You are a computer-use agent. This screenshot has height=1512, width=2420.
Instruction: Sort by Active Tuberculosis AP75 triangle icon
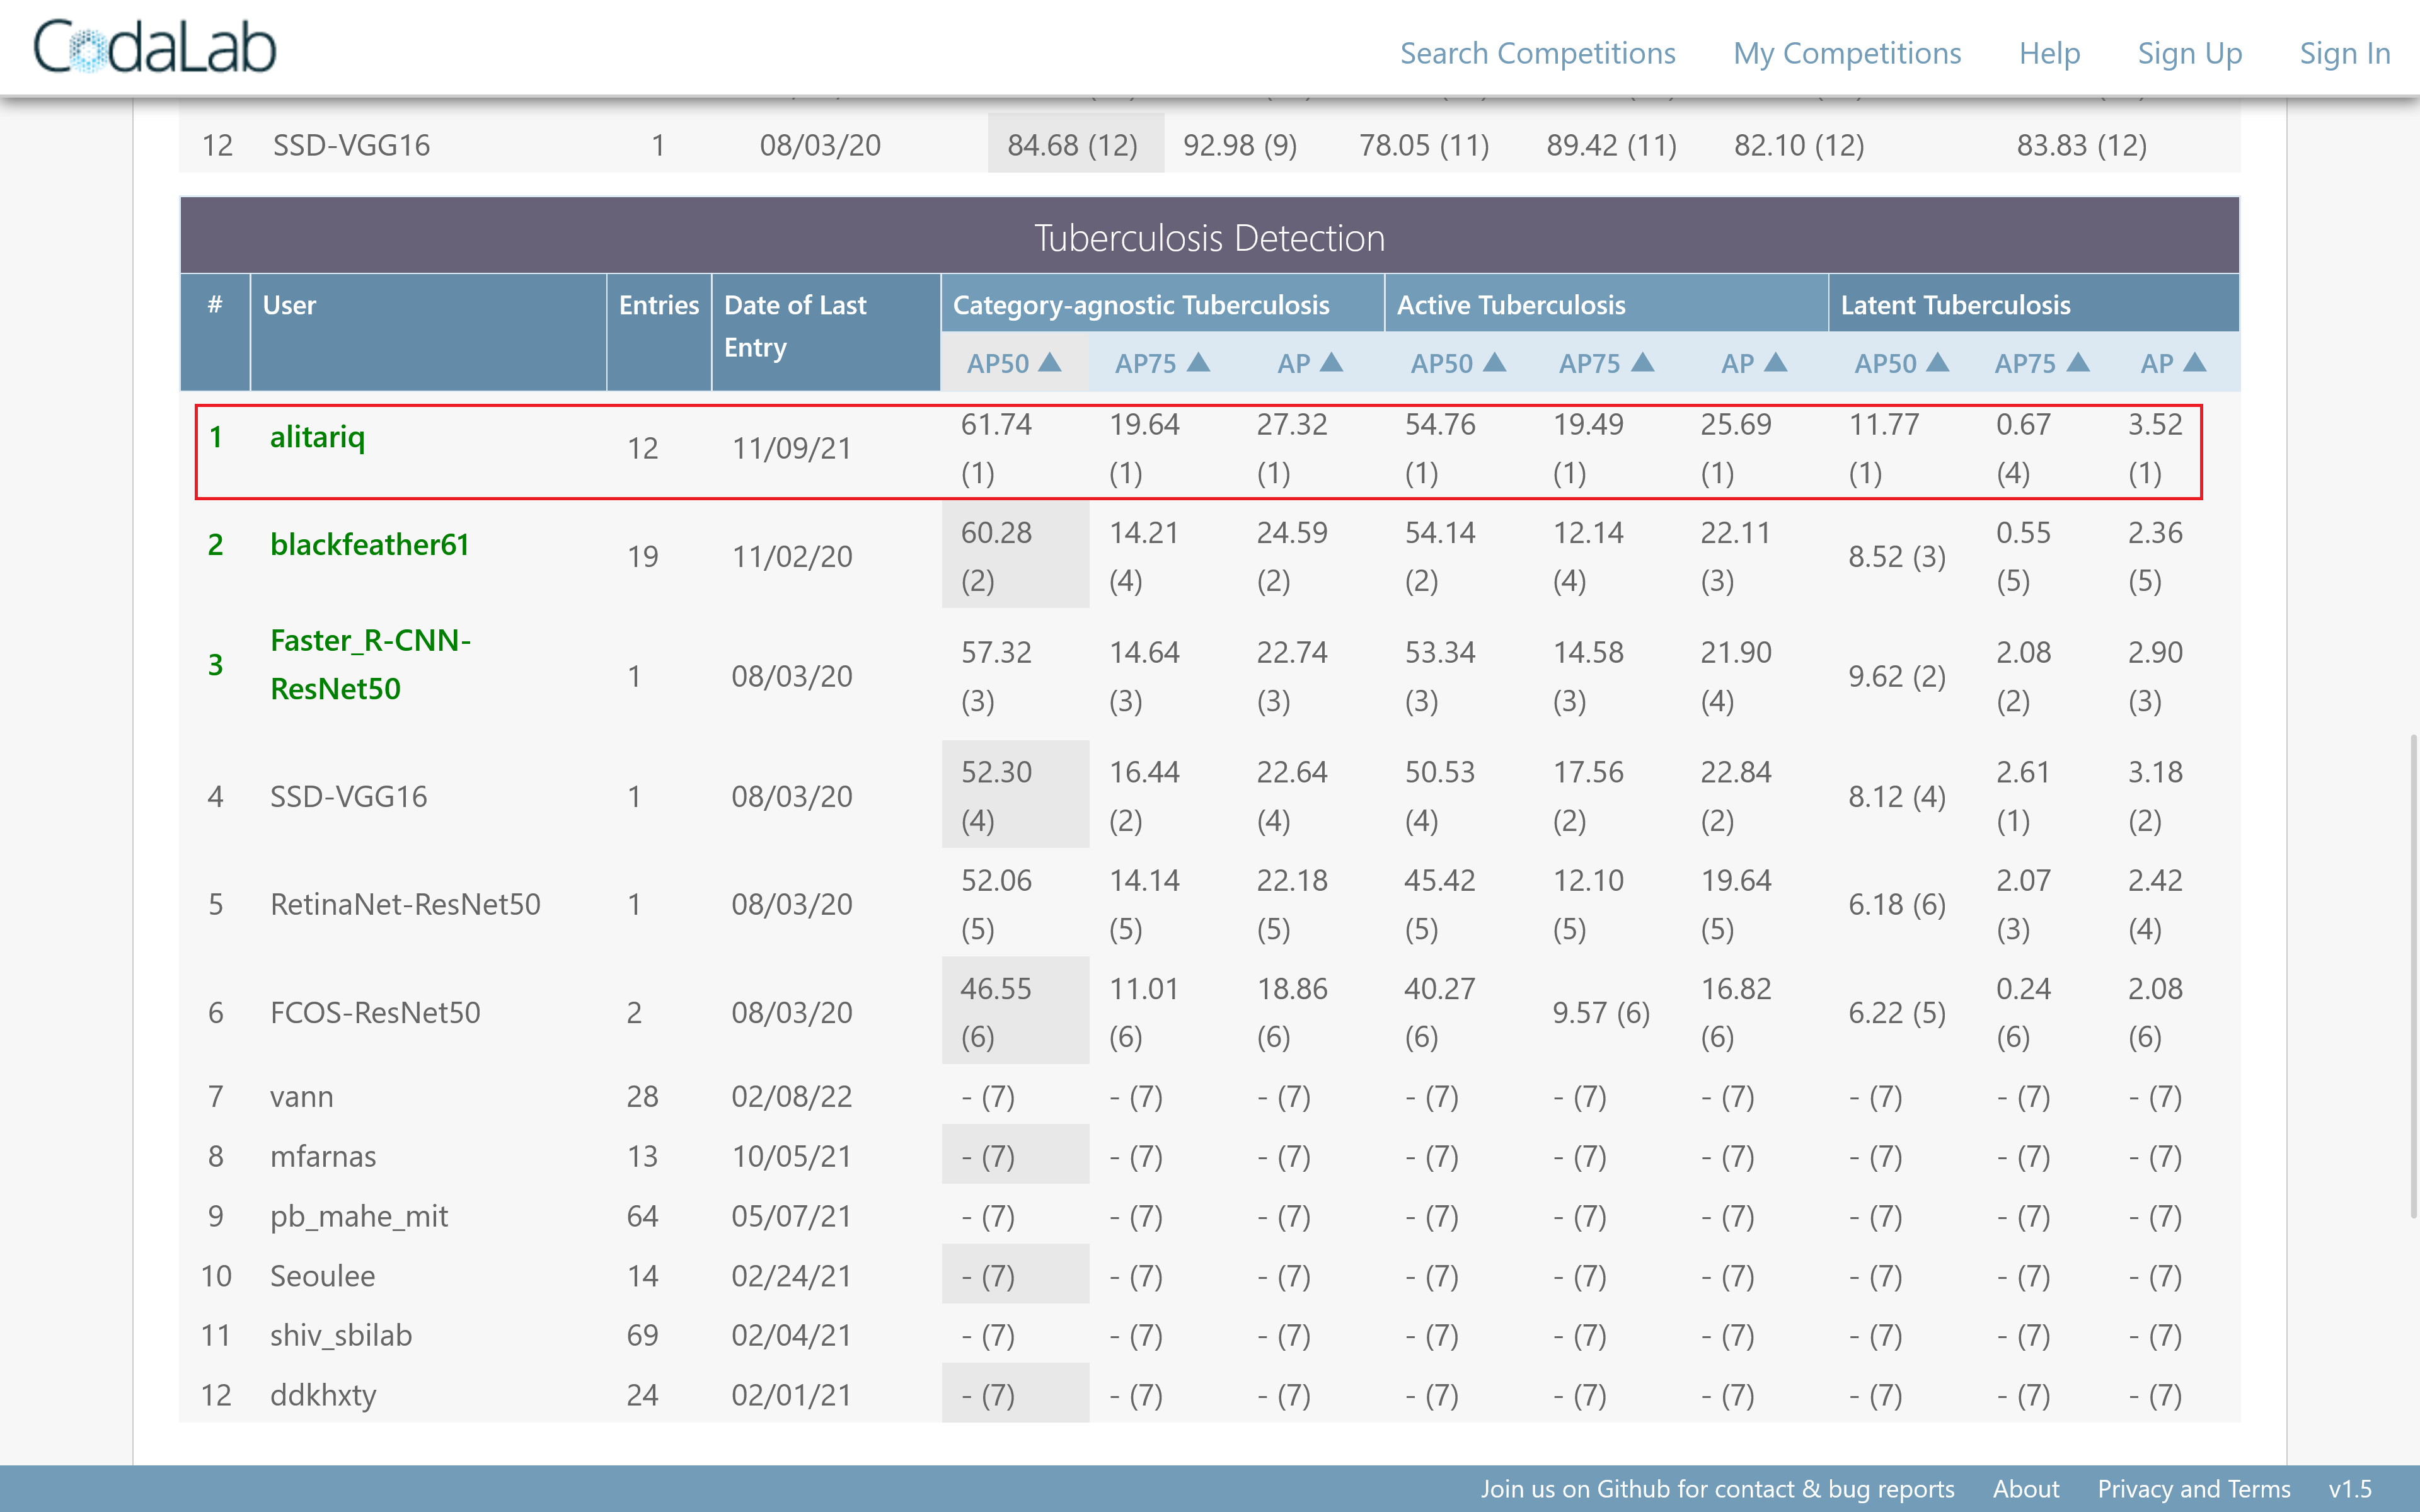(1642, 362)
